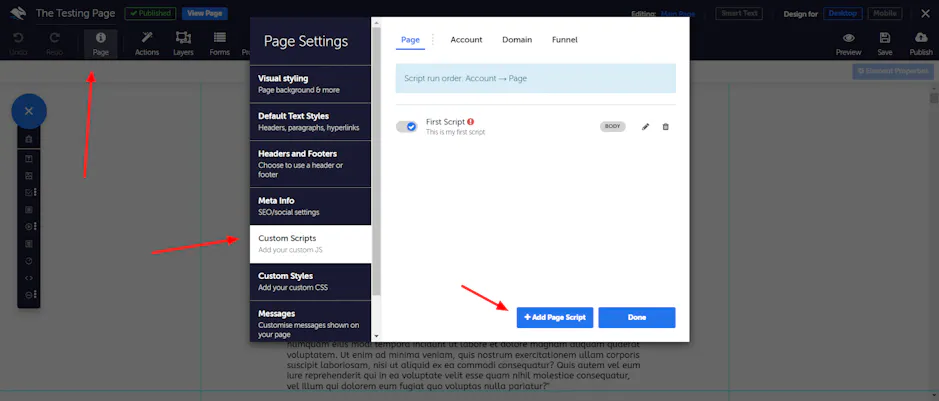Image resolution: width=939 pixels, height=401 pixels.
Task: Select the topmost widget bar icon below the X
Action: [x=29, y=139]
